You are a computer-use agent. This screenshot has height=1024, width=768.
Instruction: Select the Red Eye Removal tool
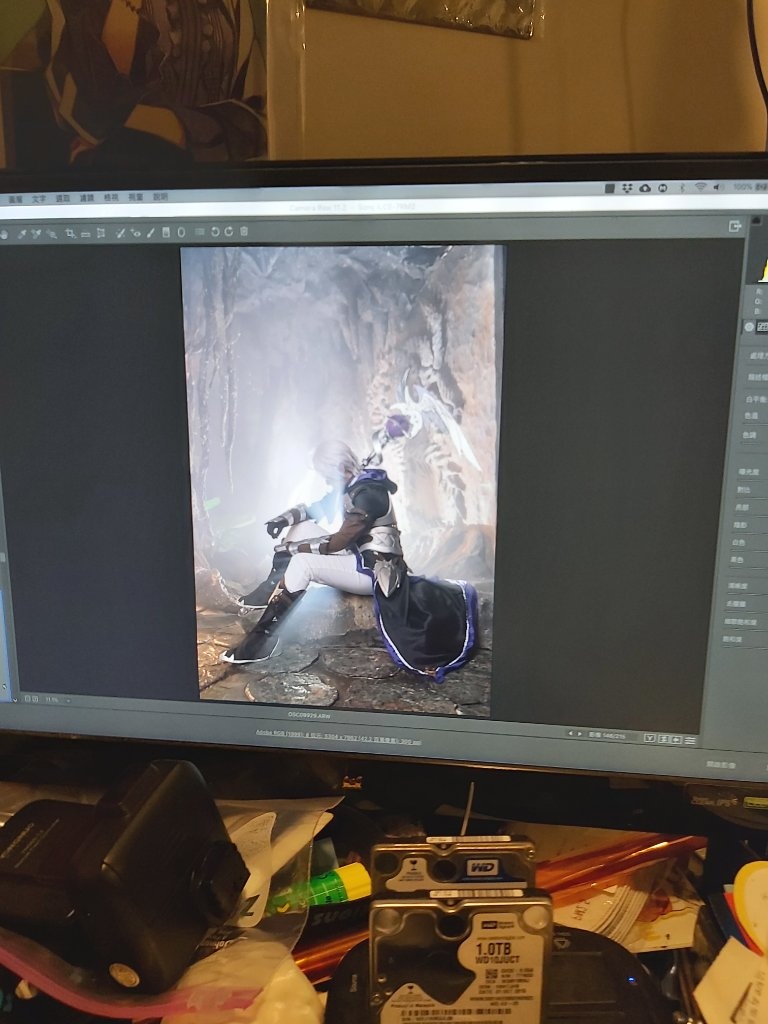[136, 232]
